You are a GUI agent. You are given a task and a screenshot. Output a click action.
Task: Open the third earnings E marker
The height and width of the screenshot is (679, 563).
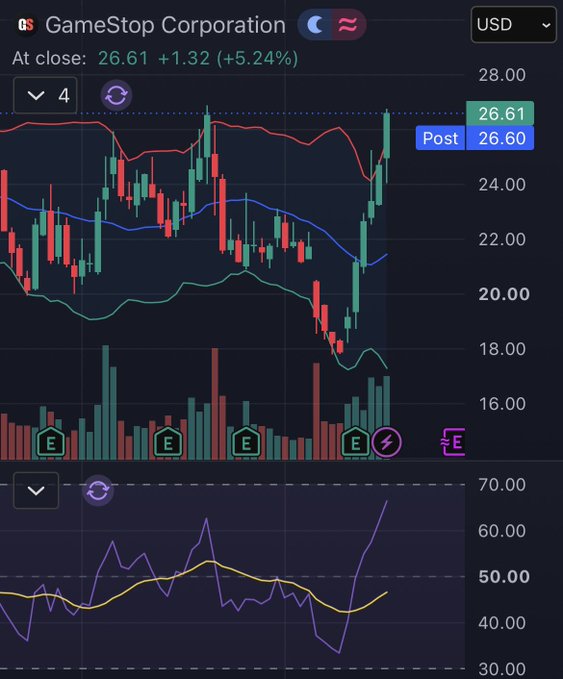[246, 443]
